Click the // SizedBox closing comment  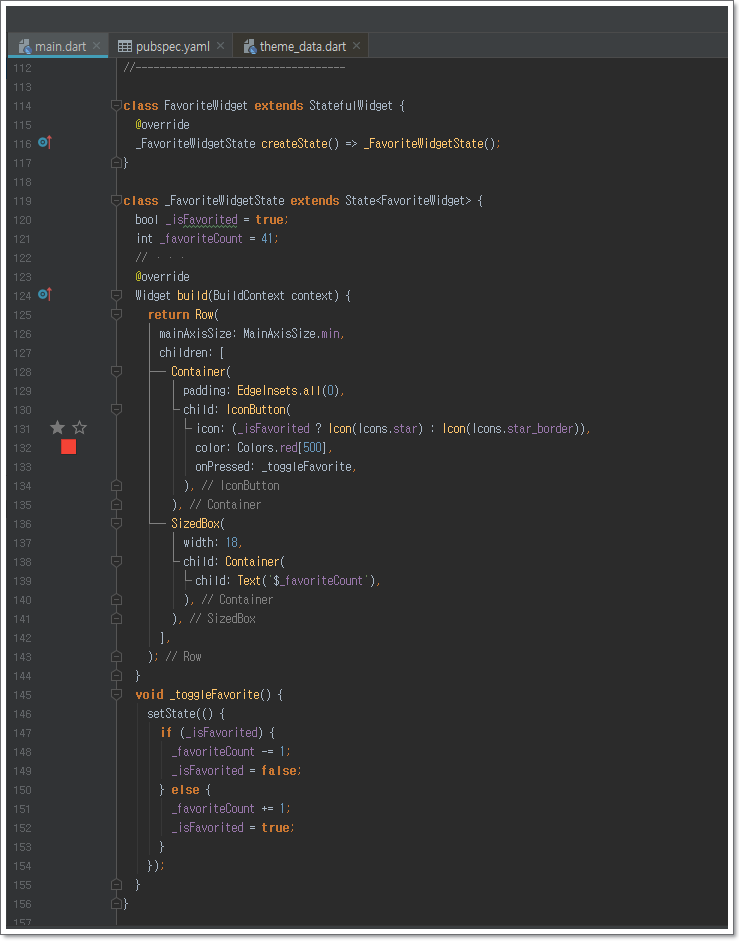coord(222,619)
